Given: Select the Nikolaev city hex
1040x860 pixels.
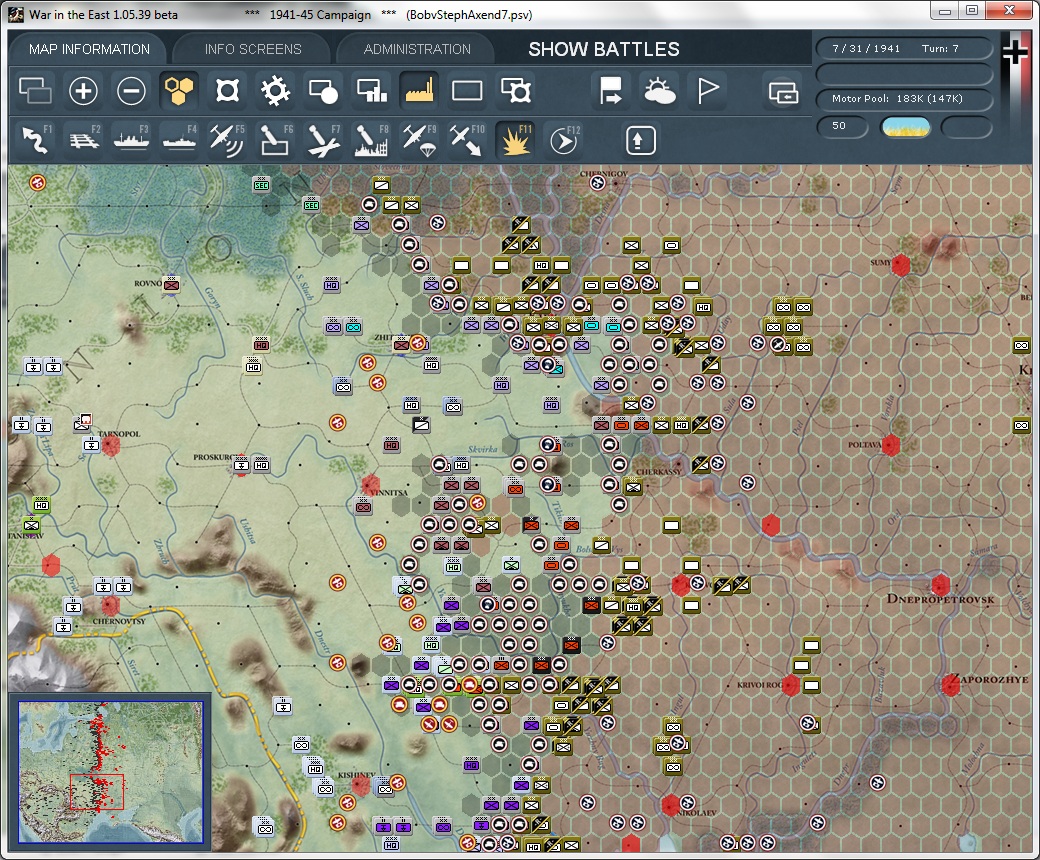Looking at the screenshot, I should pyautogui.click(x=671, y=805).
